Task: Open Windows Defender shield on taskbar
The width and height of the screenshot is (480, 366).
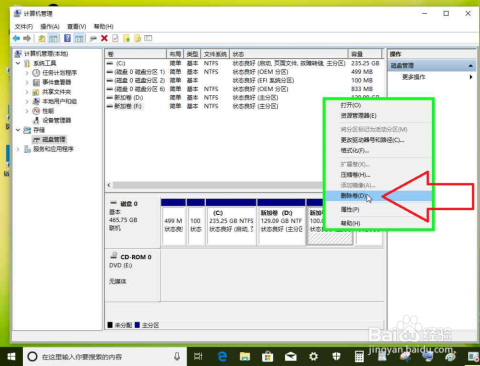Action: [336, 357]
